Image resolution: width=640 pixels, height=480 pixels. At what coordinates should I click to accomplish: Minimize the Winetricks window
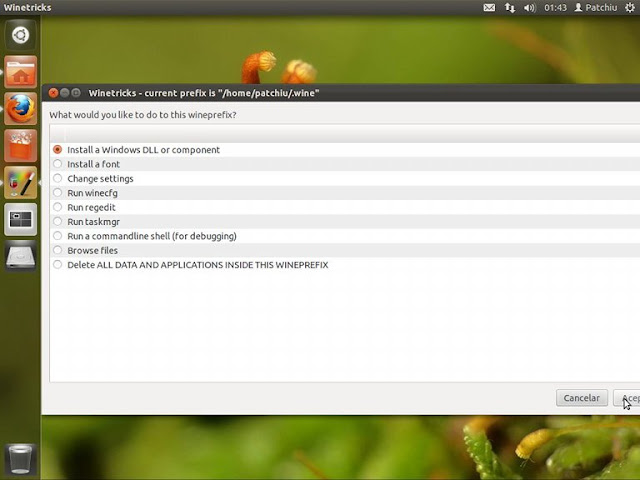pyautogui.click(x=64, y=93)
